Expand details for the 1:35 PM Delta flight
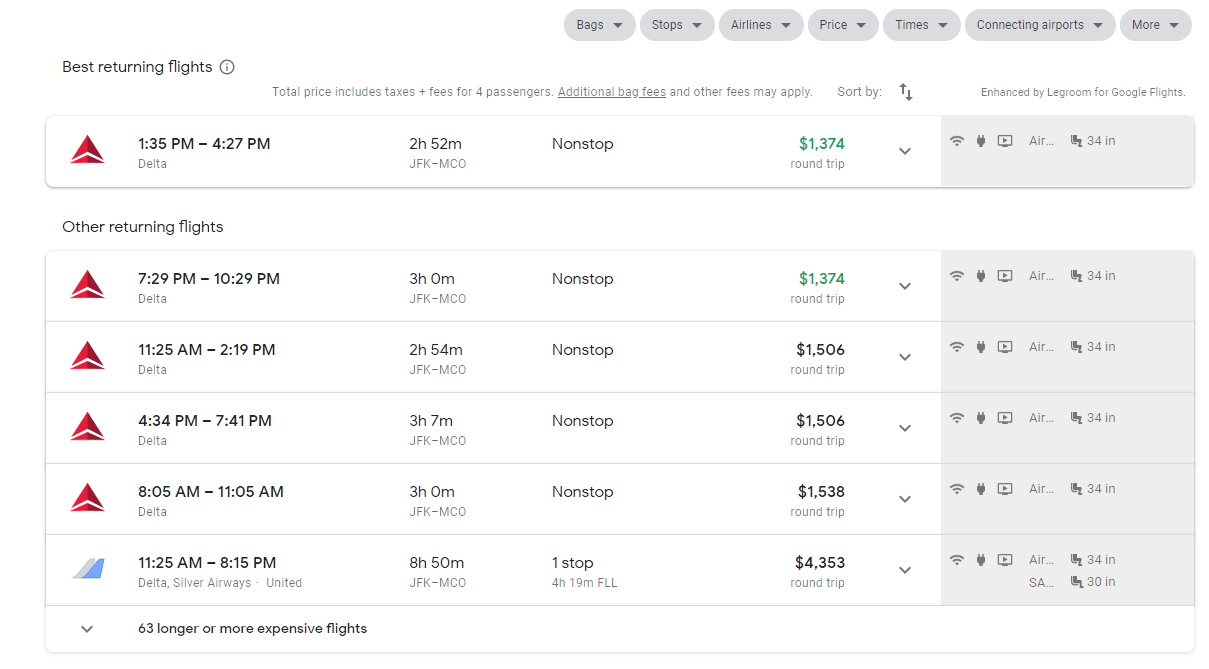 click(x=905, y=151)
